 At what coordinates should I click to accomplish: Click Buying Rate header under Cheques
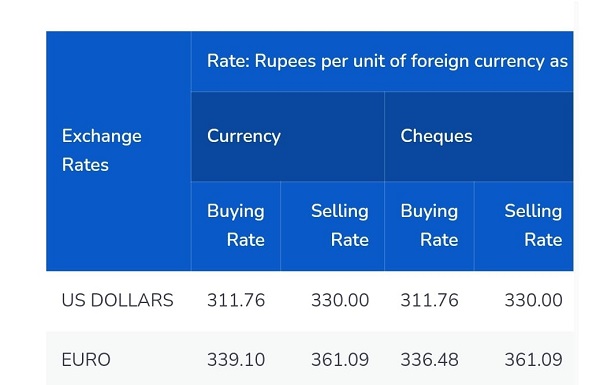429,226
